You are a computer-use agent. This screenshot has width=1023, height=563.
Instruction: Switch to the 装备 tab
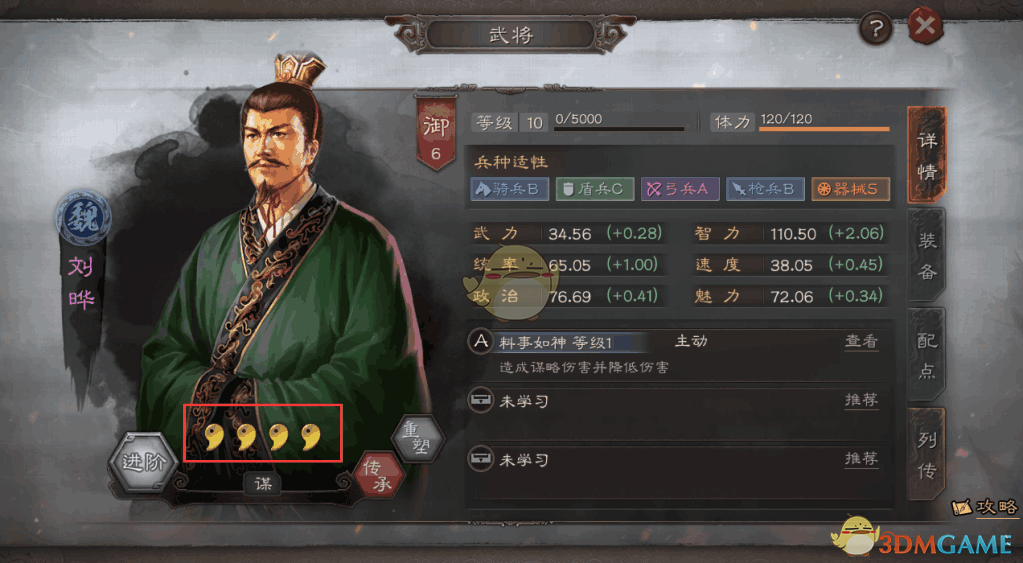[926, 255]
